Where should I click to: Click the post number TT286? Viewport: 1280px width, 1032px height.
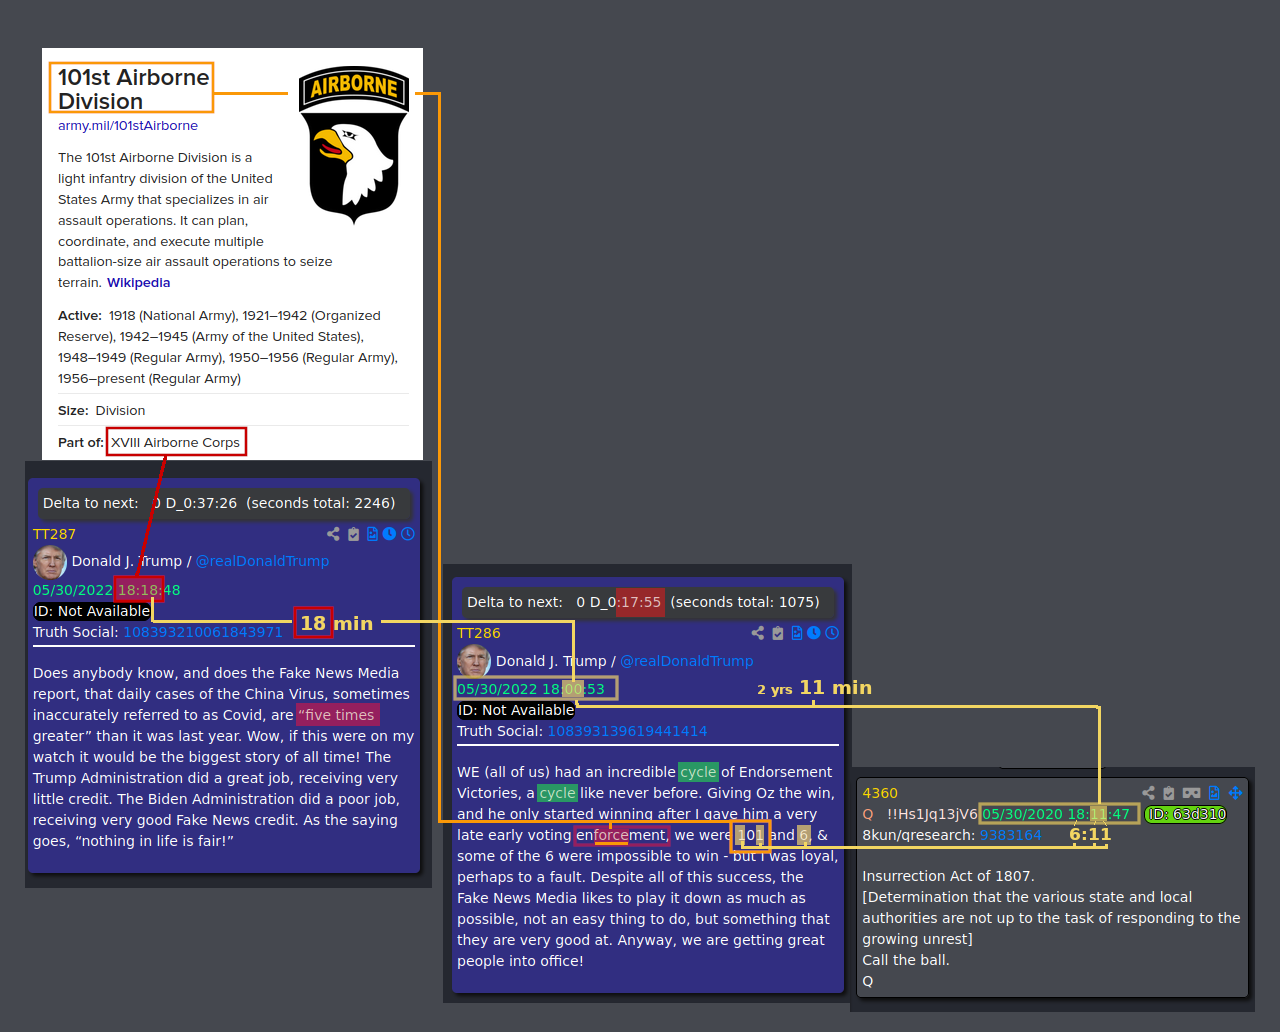coord(478,633)
